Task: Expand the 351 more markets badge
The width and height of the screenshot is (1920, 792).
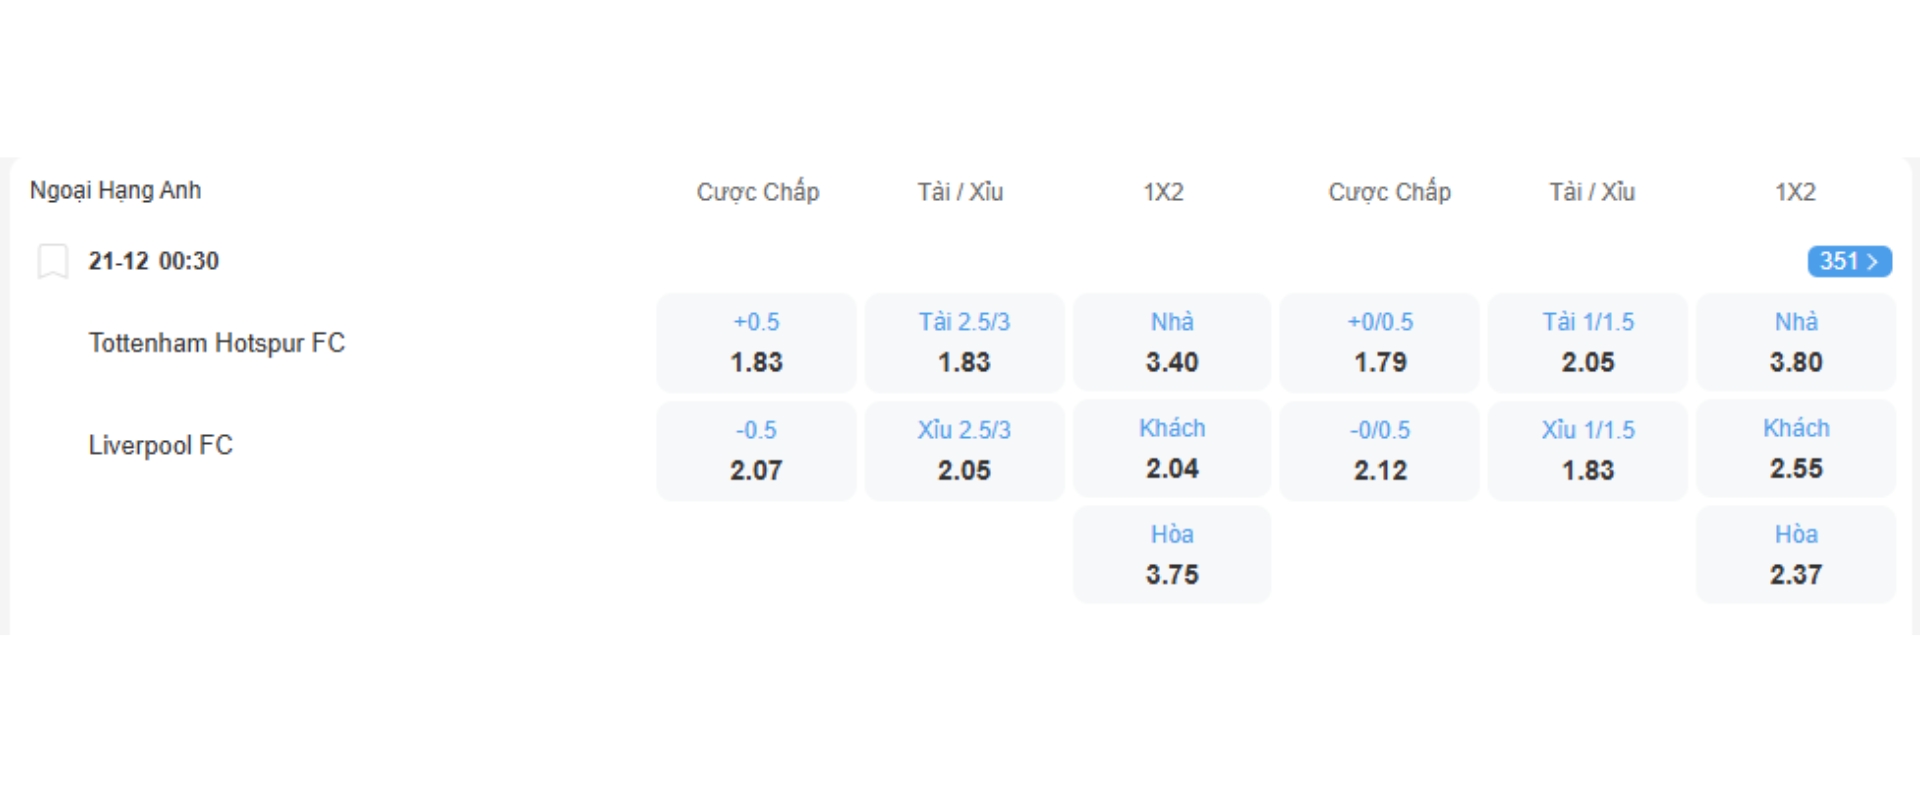Action: 1849,261
